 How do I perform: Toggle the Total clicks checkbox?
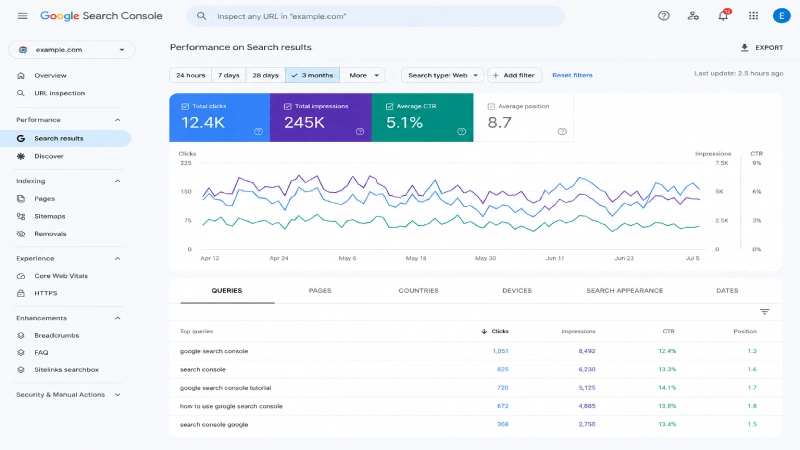click(185, 107)
